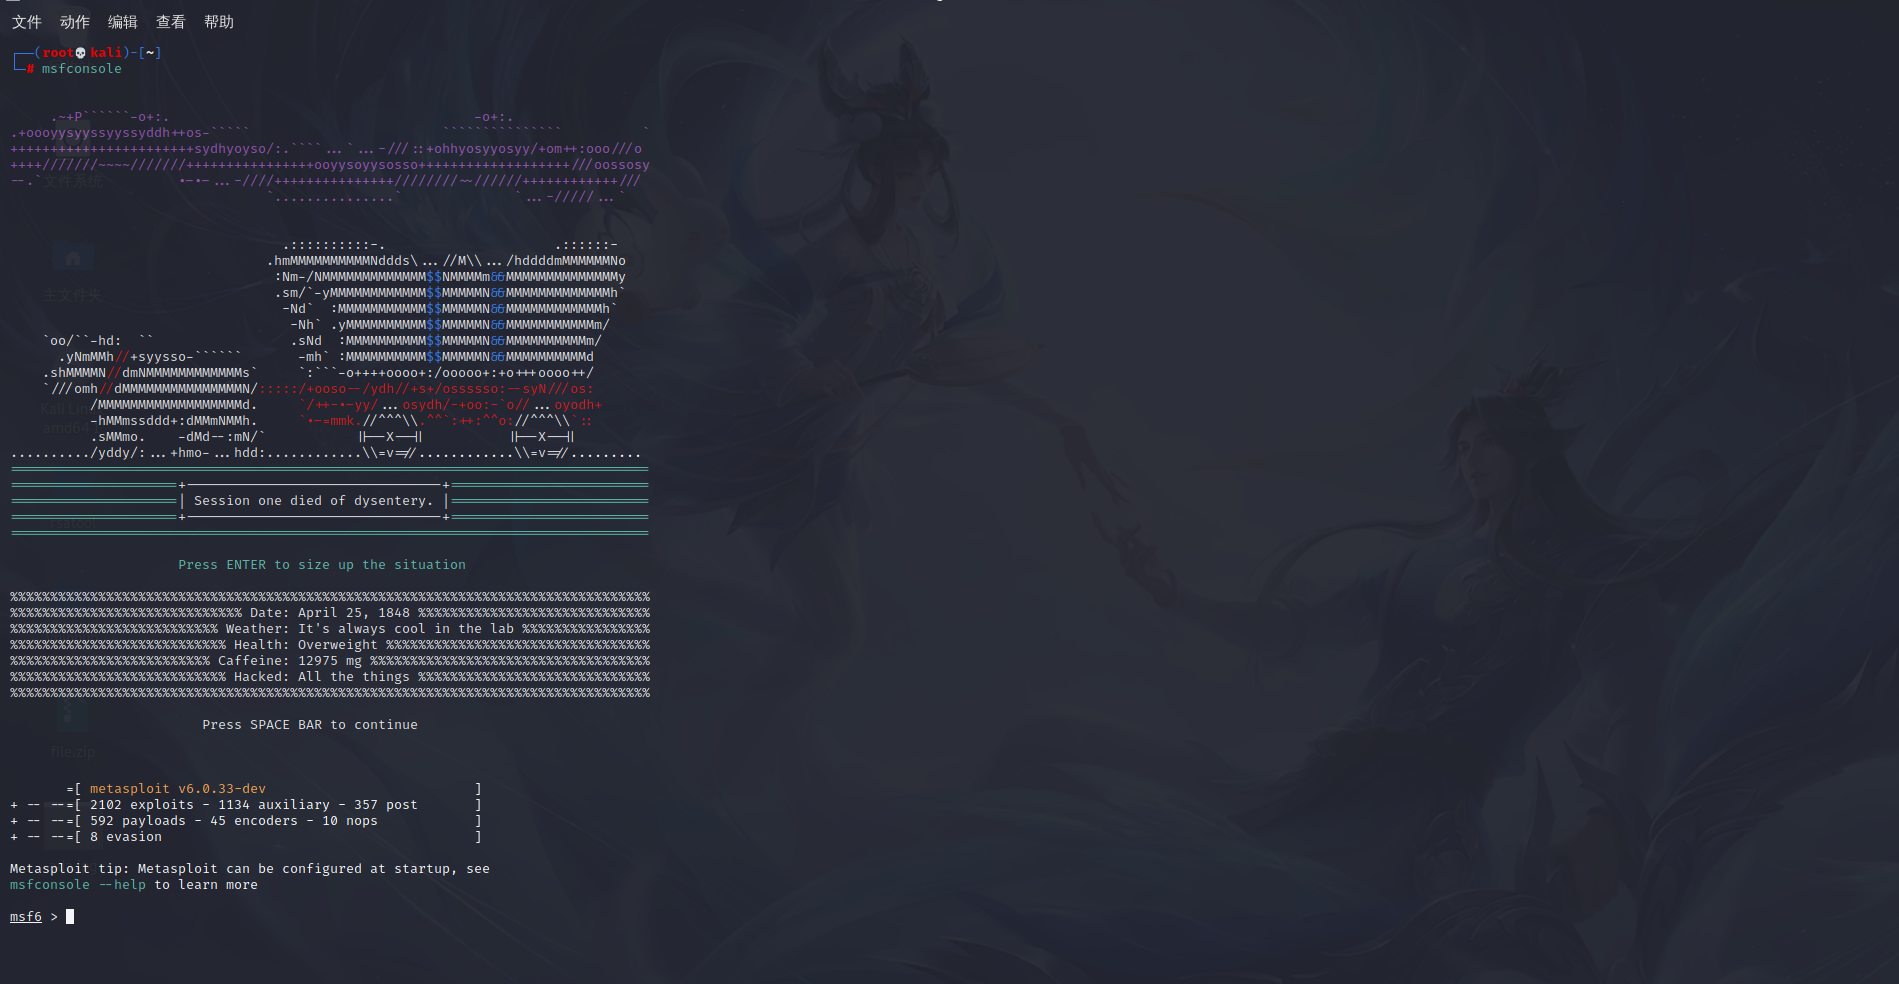Image resolution: width=1899 pixels, height=984 pixels.
Task: Click 'metasploit v6.0.33-dev' version text
Action: coord(178,789)
